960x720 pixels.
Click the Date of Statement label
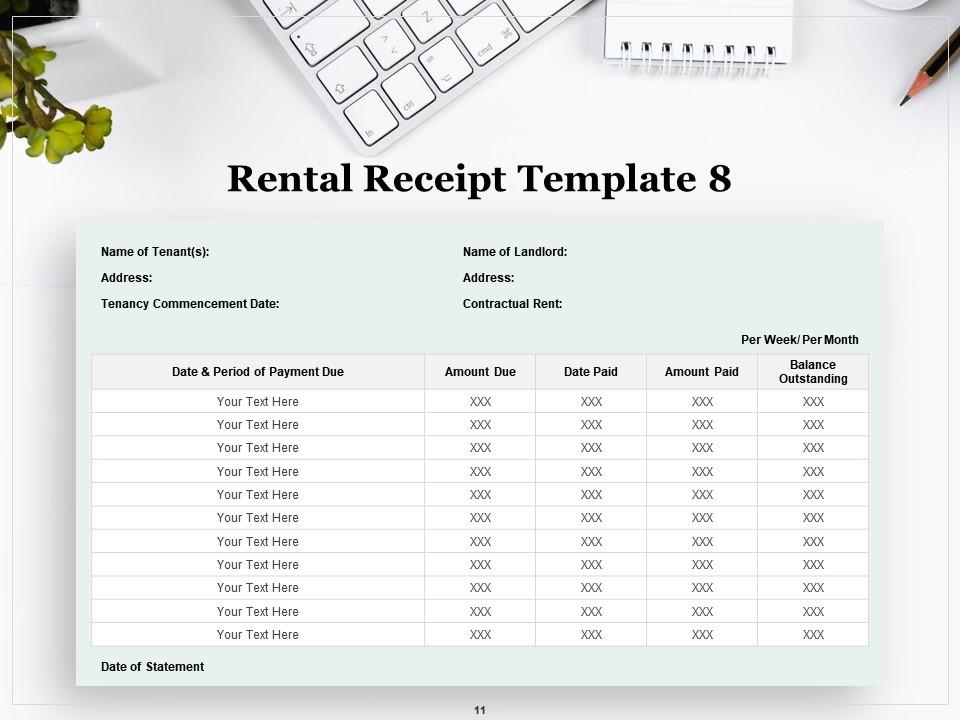[x=152, y=666]
